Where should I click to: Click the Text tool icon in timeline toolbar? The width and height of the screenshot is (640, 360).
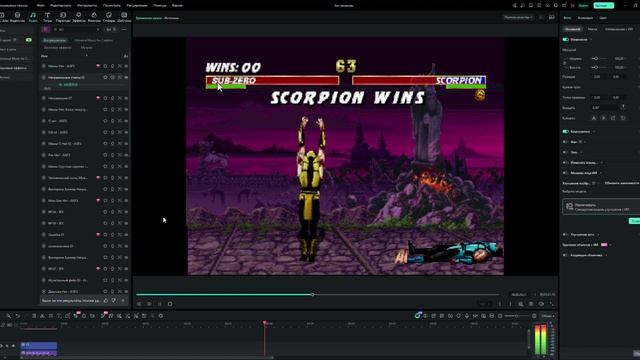(59, 316)
